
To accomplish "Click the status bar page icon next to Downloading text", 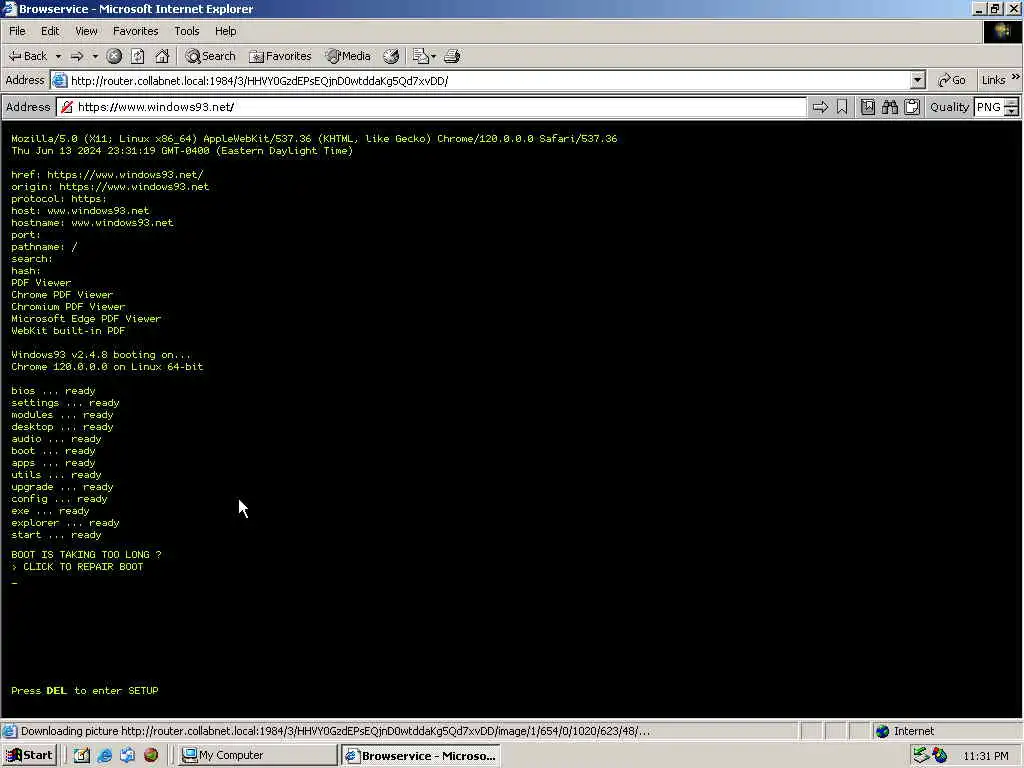I will coord(10,731).
